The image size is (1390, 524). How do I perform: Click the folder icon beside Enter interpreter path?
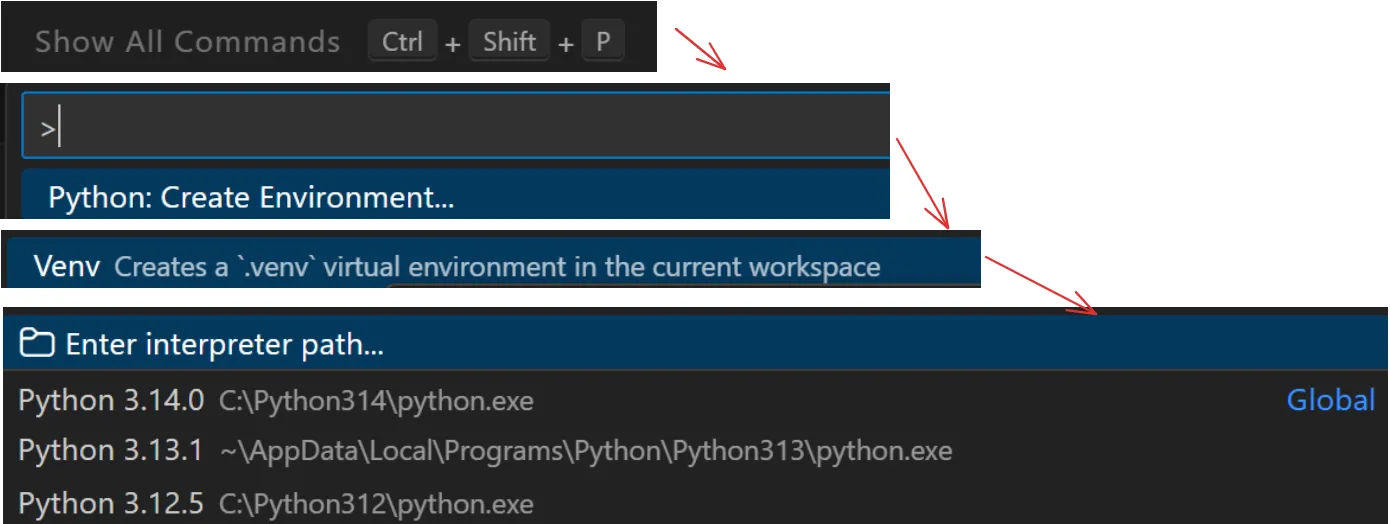pos(37,345)
